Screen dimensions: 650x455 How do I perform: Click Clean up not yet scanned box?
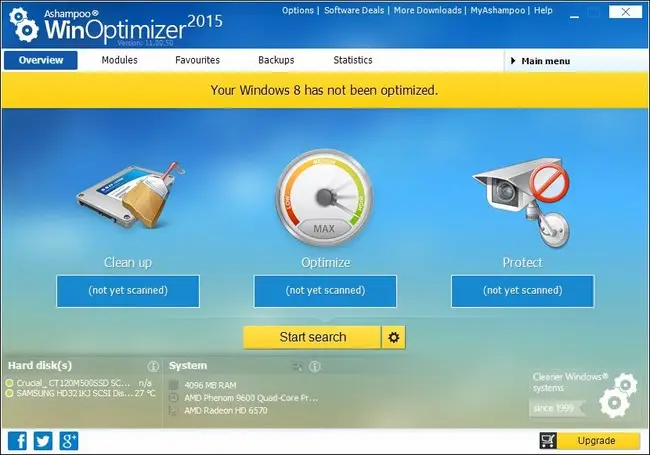tap(128, 291)
